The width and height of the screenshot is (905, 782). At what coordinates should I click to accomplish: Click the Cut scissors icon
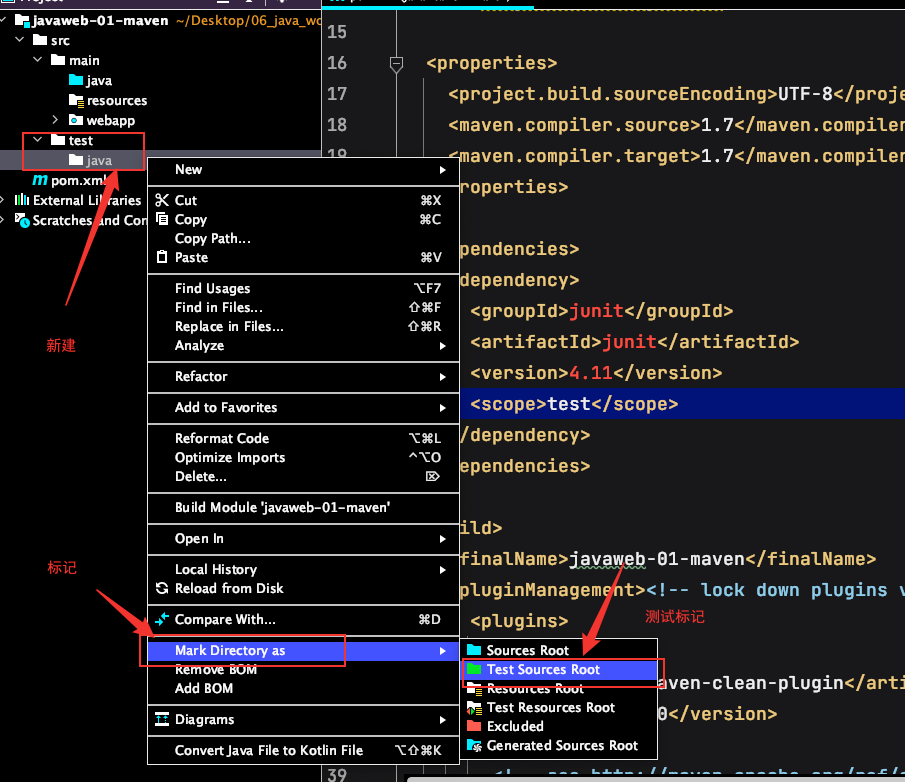tap(162, 200)
